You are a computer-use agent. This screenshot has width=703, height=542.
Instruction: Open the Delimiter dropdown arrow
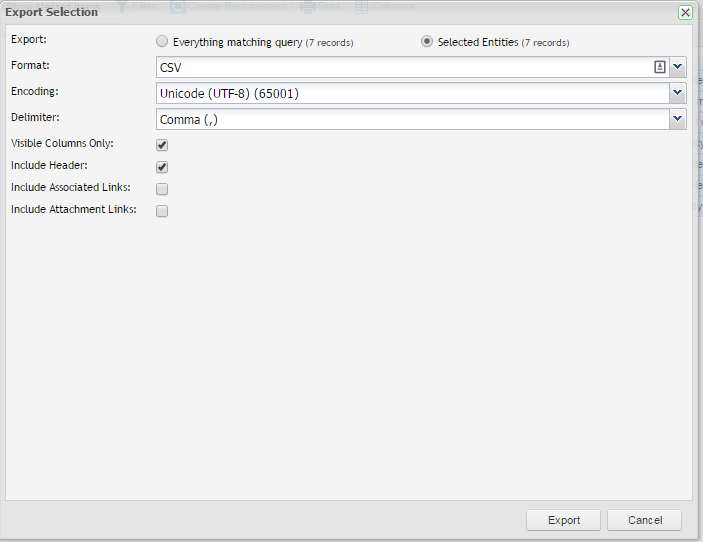[678, 119]
